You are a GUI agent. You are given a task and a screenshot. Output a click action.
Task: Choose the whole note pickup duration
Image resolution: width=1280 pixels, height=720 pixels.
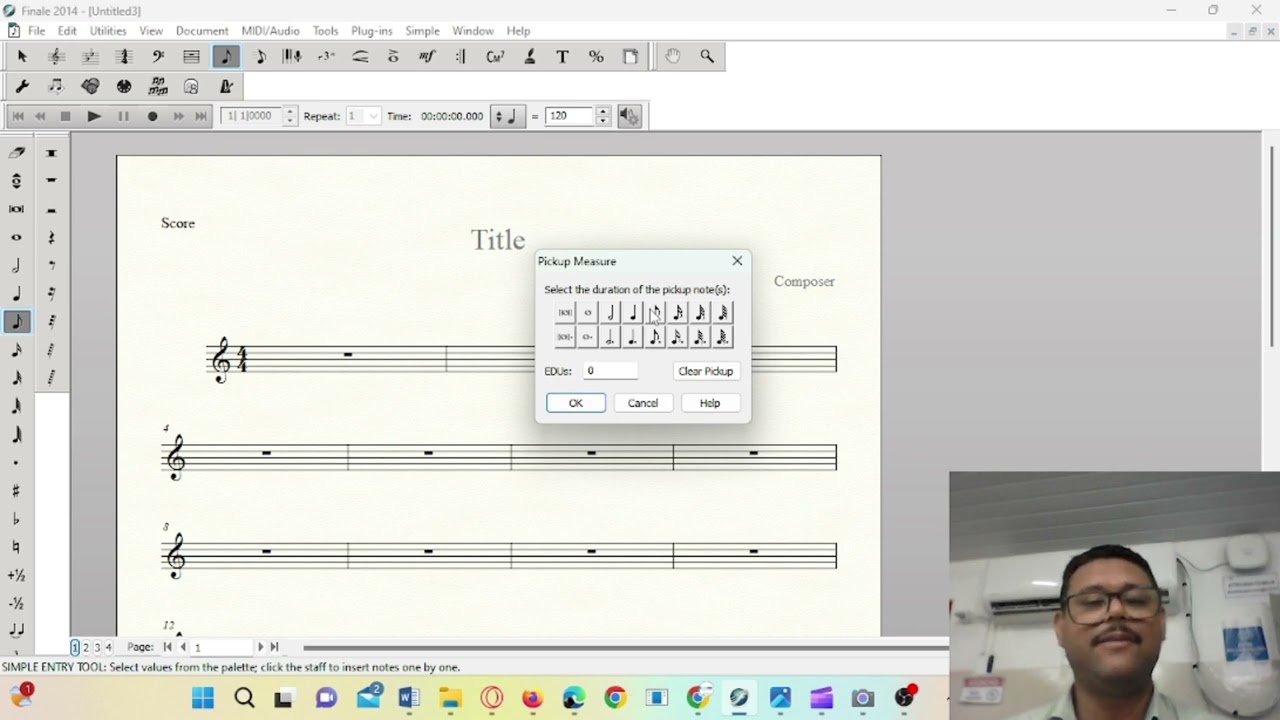(x=588, y=313)
